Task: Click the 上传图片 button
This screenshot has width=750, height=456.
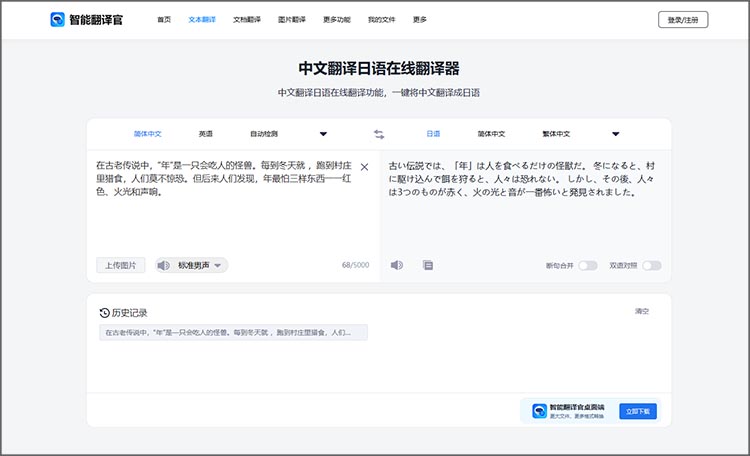Action: (121, 265)
